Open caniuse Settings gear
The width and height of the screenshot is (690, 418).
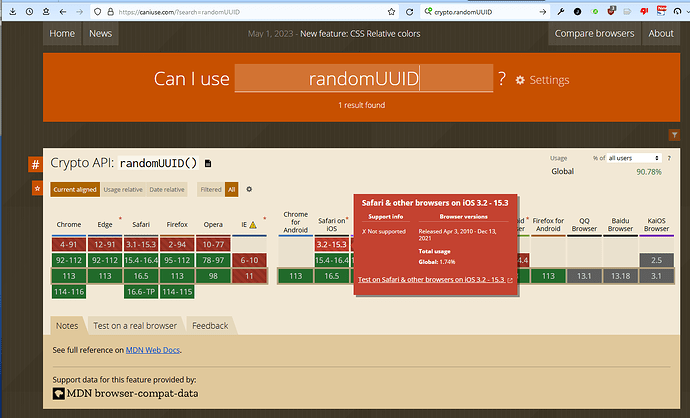click(520, 80)
